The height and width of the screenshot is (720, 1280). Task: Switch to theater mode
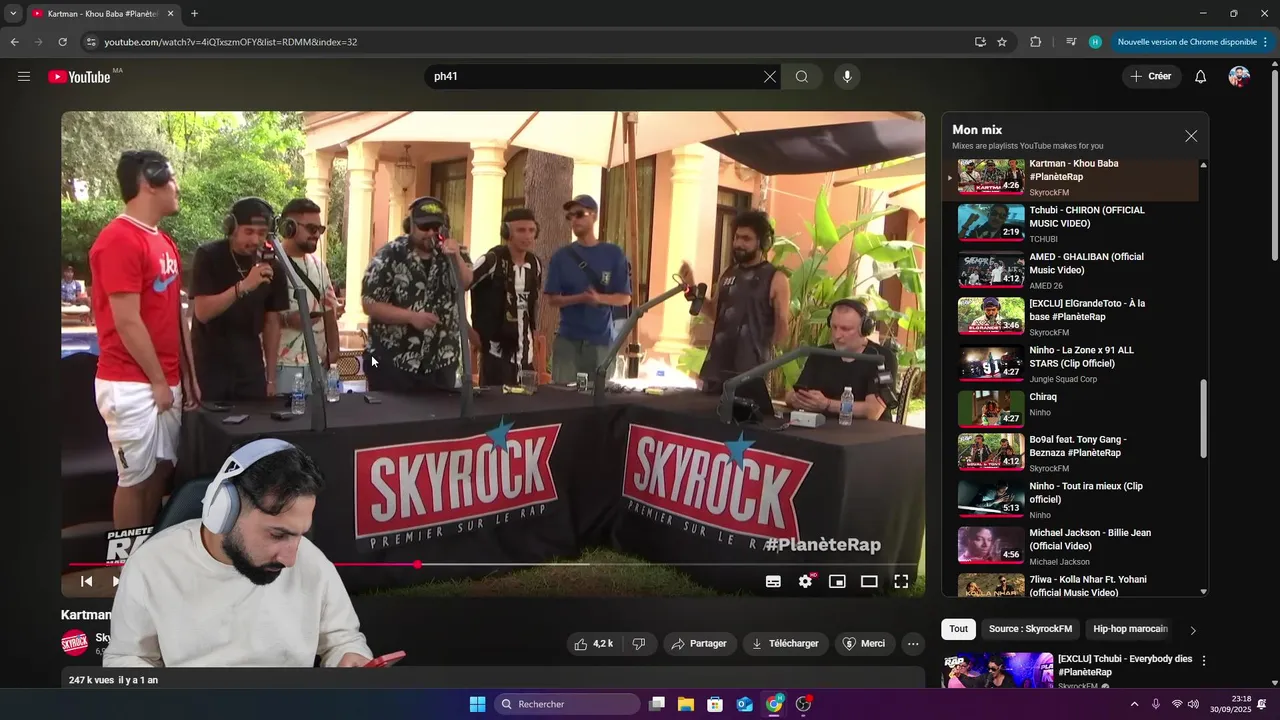click(869, 581)
